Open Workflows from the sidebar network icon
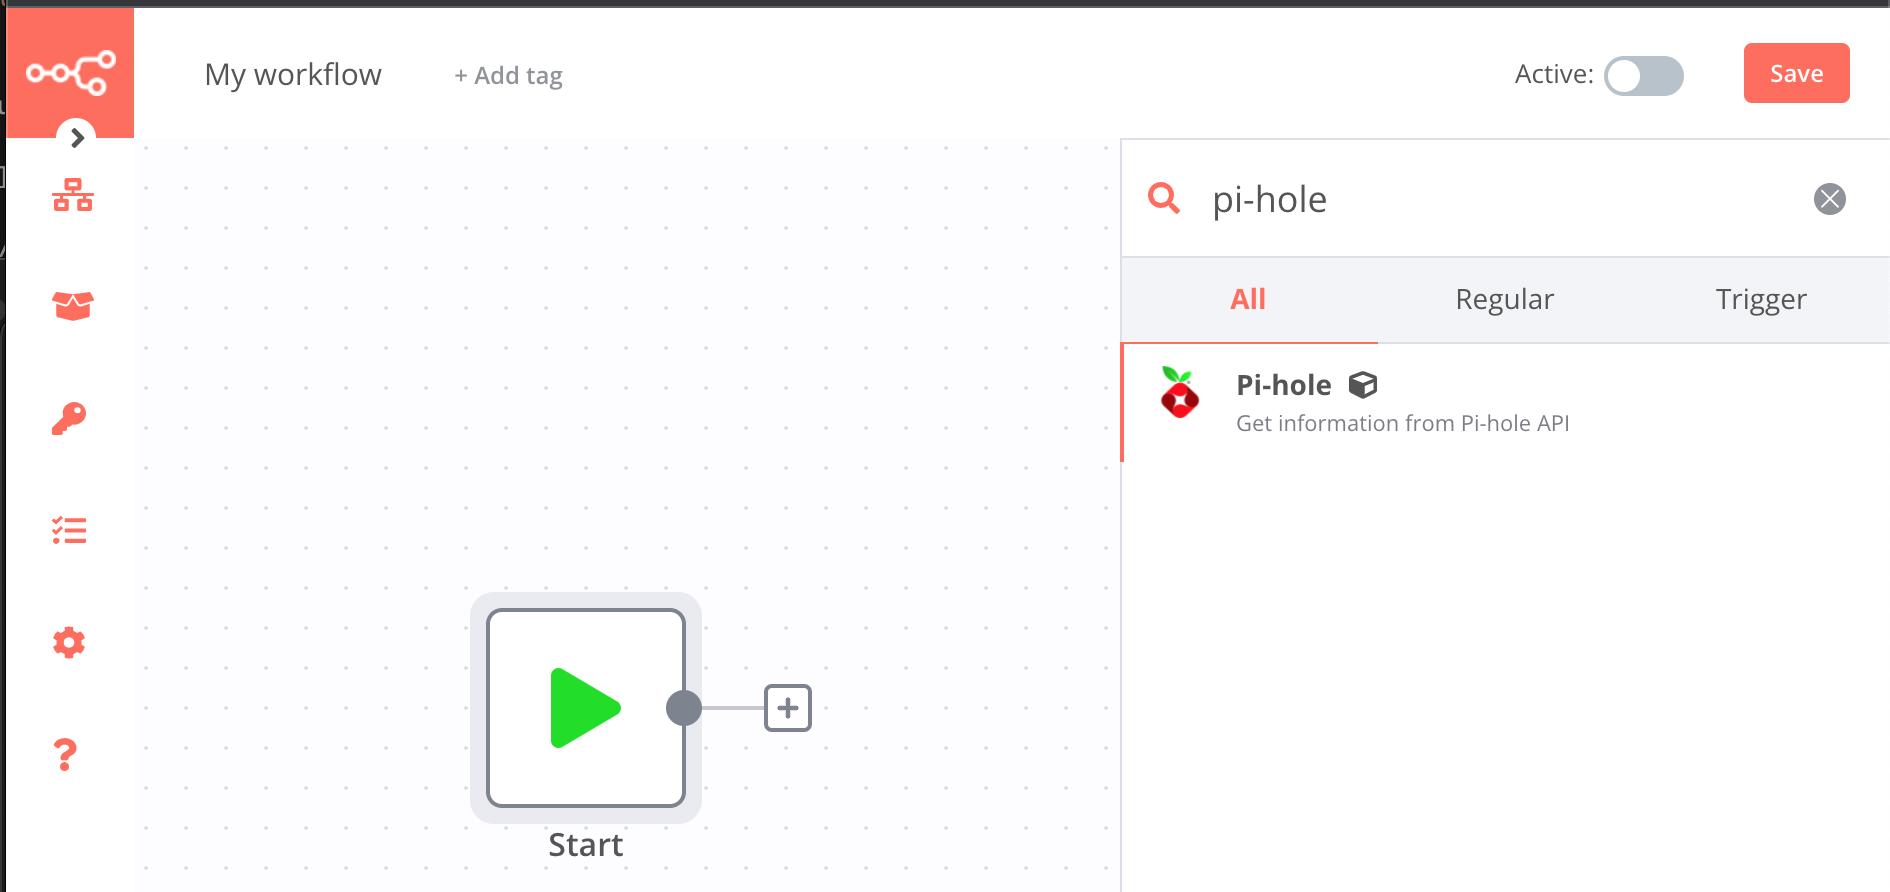Screen dimensions: 1890x892 tap(73, 195)
